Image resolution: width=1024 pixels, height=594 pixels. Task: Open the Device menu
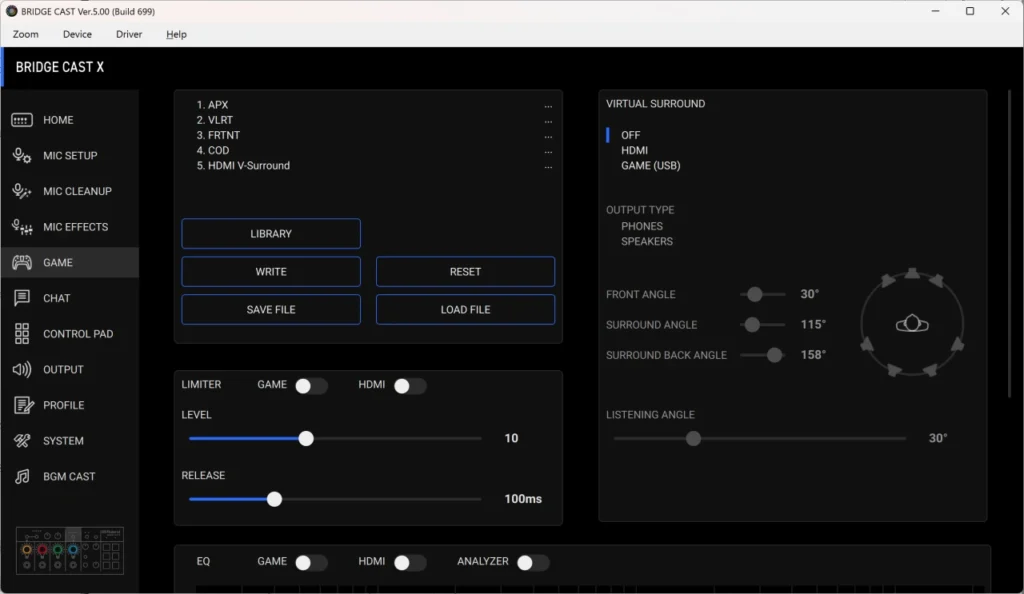pyautogui.click(x=77, y=34)
